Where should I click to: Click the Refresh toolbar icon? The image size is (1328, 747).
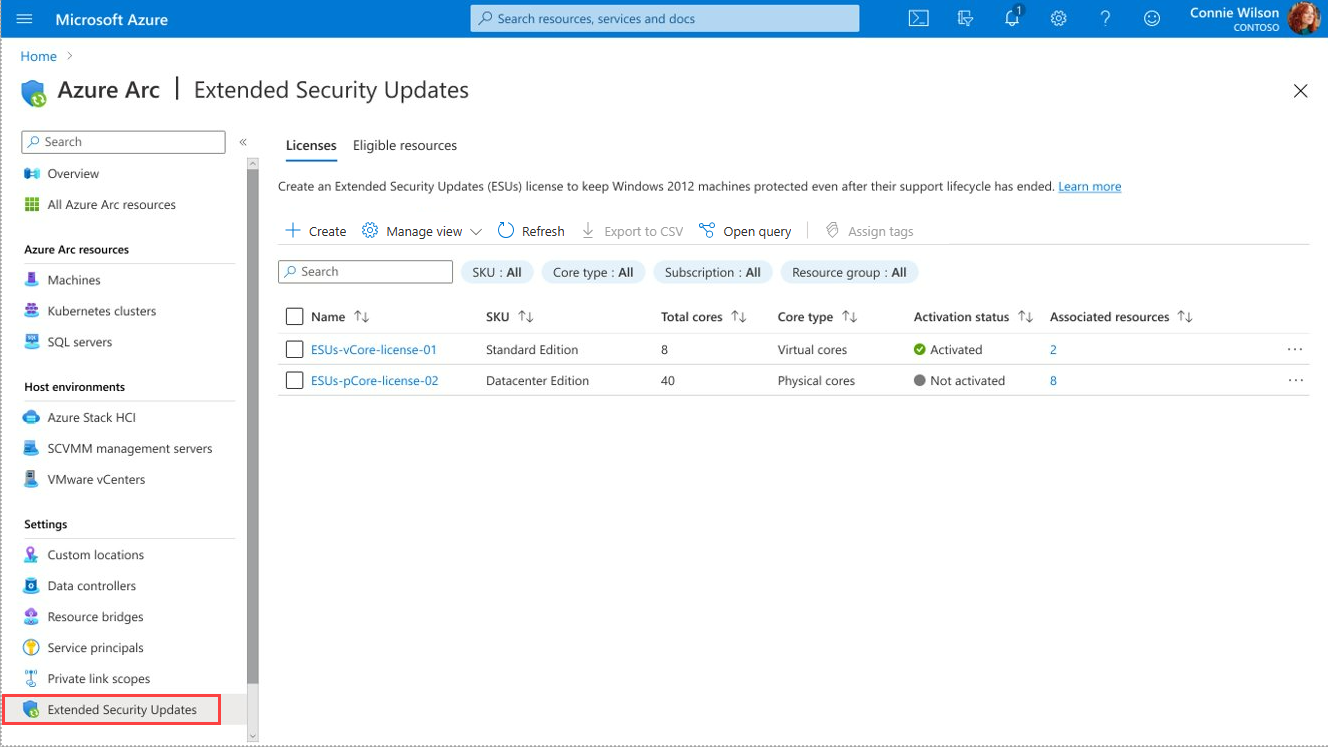pyautogui.click(x=506, y=230)
